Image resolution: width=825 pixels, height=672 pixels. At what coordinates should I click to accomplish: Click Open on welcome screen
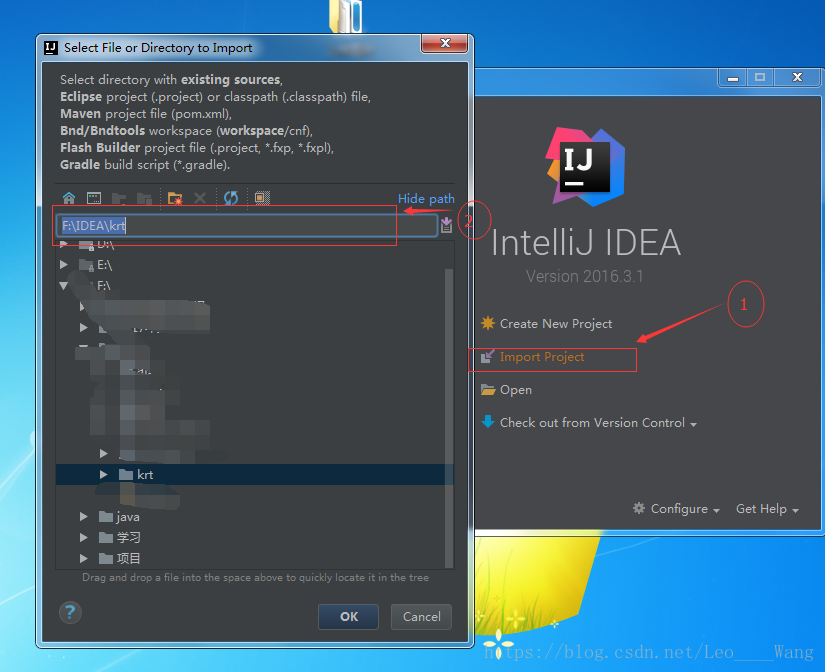[x=516, y=390]
